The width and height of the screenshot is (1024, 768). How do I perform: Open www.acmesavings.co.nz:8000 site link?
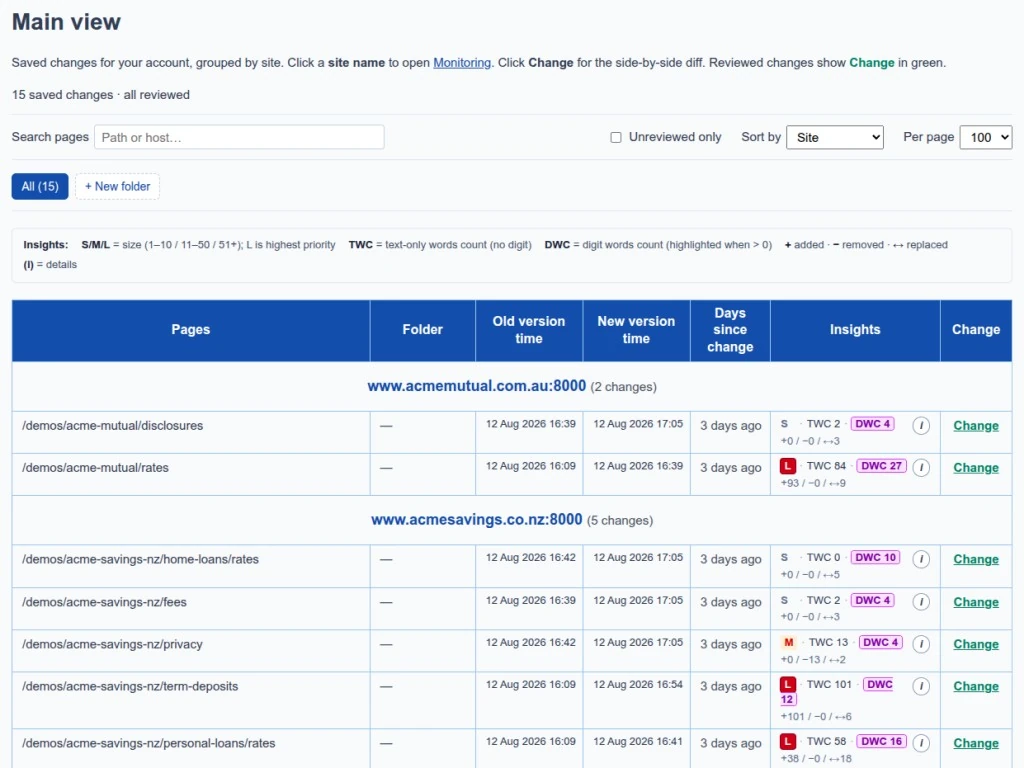click(477, 520)
